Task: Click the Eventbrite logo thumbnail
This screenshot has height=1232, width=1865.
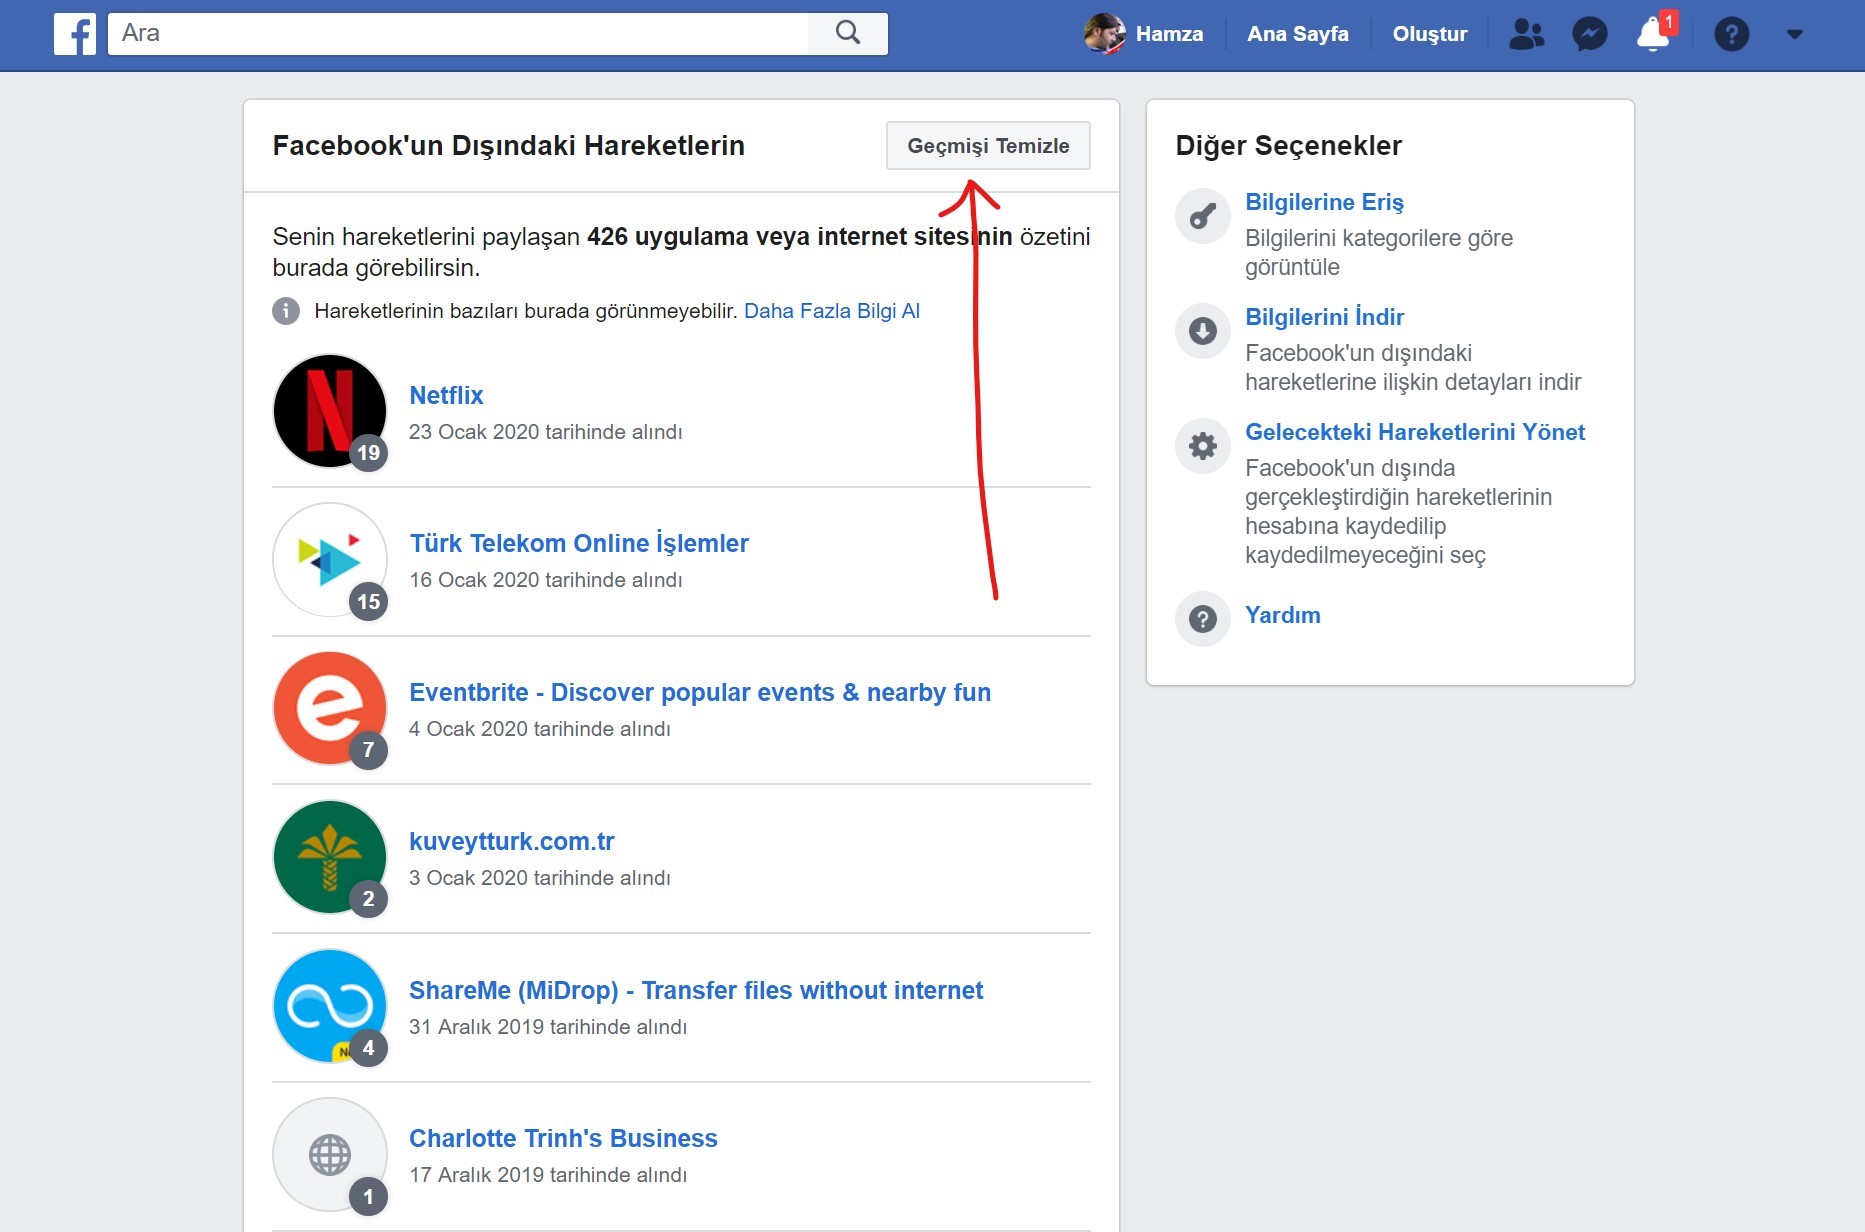Action: pyautogui.click(x=330, y=708)
